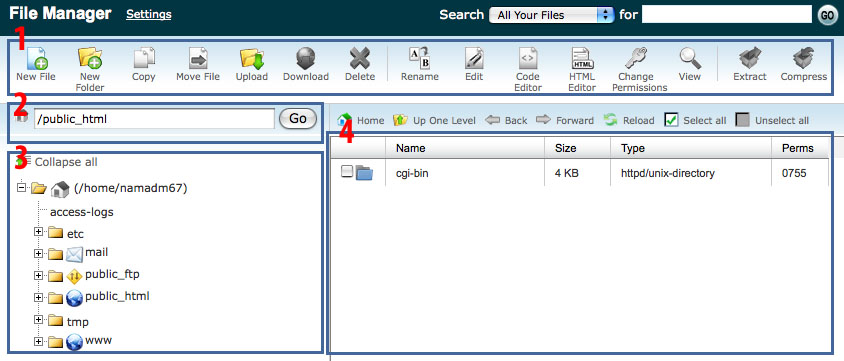This screenshot has width=844, height=361.
Task: Click the 0755 permissions value
Action: tap(794, 173)
